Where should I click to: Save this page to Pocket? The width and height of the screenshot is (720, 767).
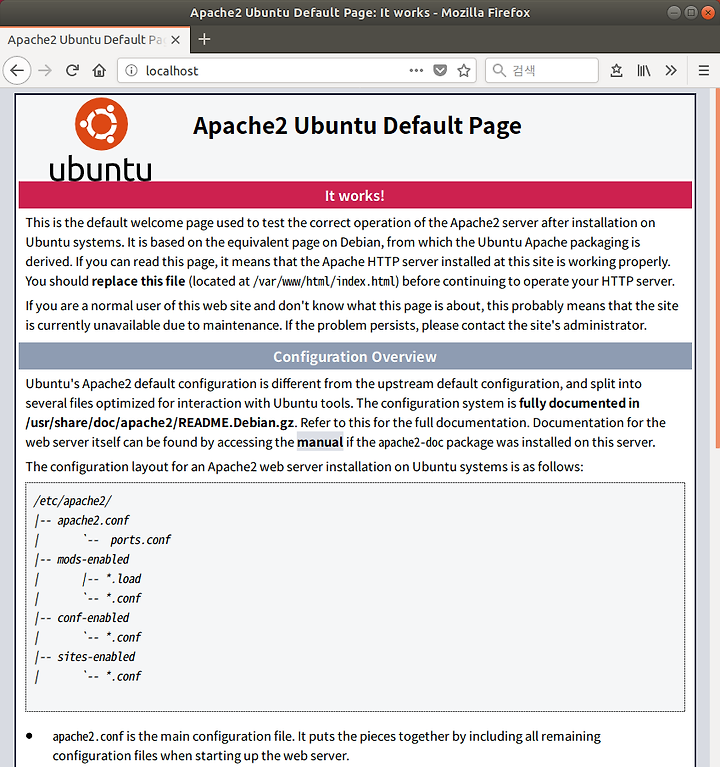[x=440, y=70]
